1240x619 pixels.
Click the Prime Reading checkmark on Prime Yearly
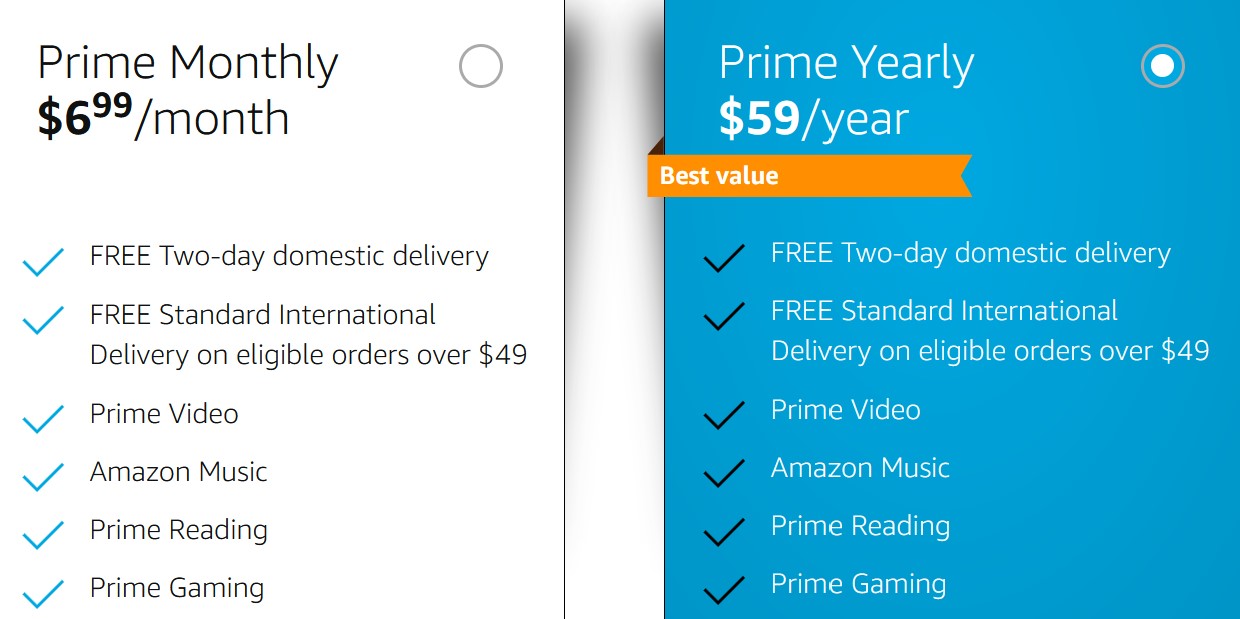[722, 532]
